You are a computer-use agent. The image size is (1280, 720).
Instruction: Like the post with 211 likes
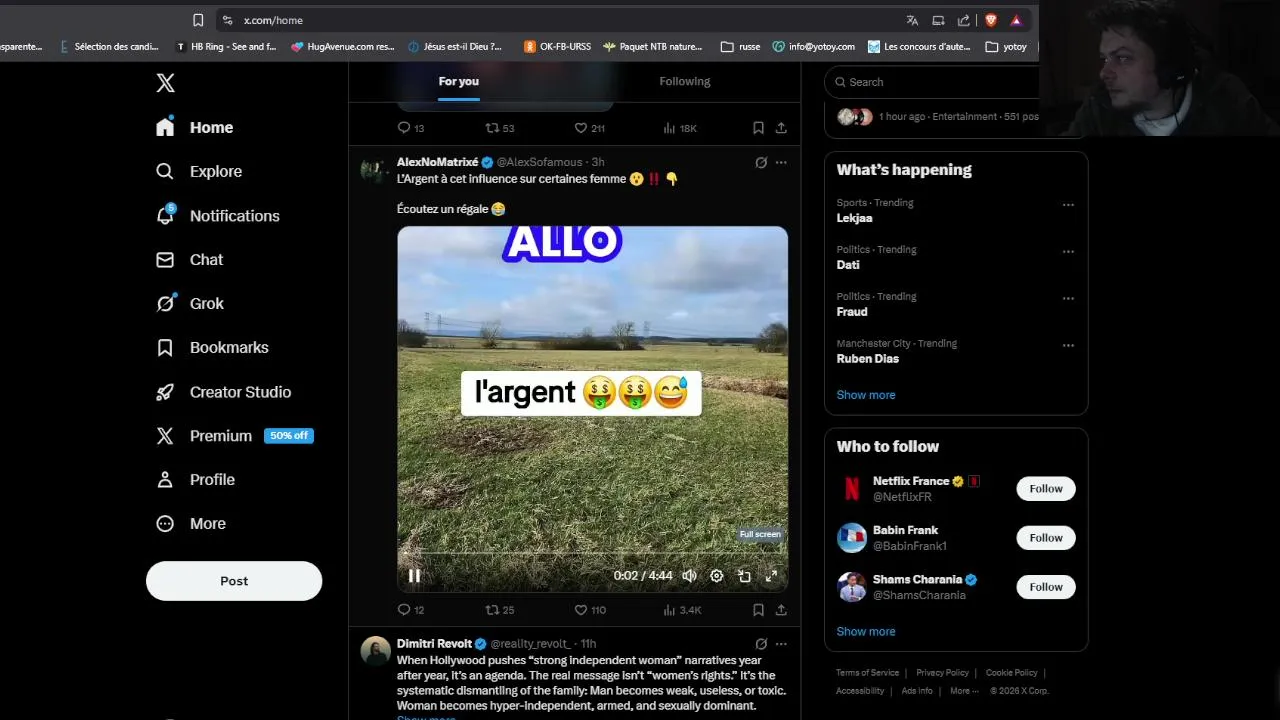pyautogui.click(x=590, y=128)
